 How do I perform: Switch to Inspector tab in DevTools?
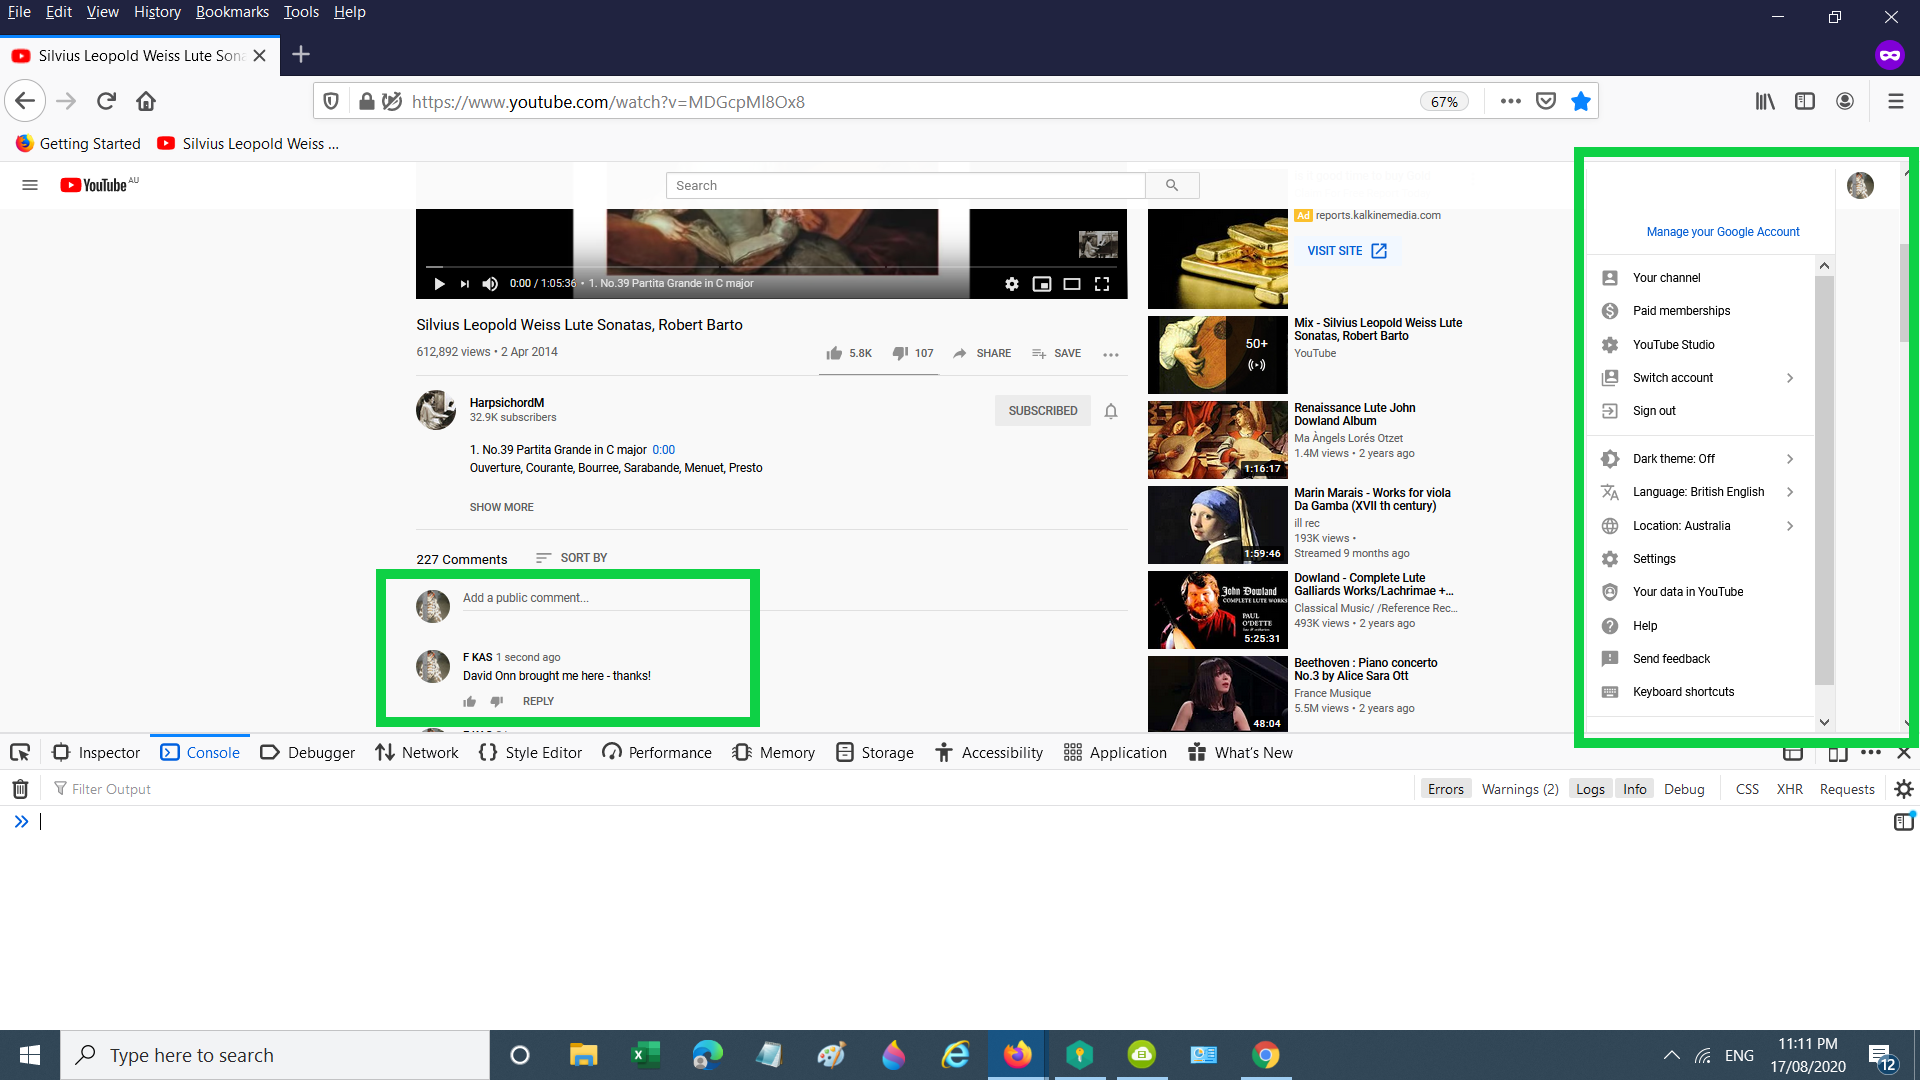[96, 752]
